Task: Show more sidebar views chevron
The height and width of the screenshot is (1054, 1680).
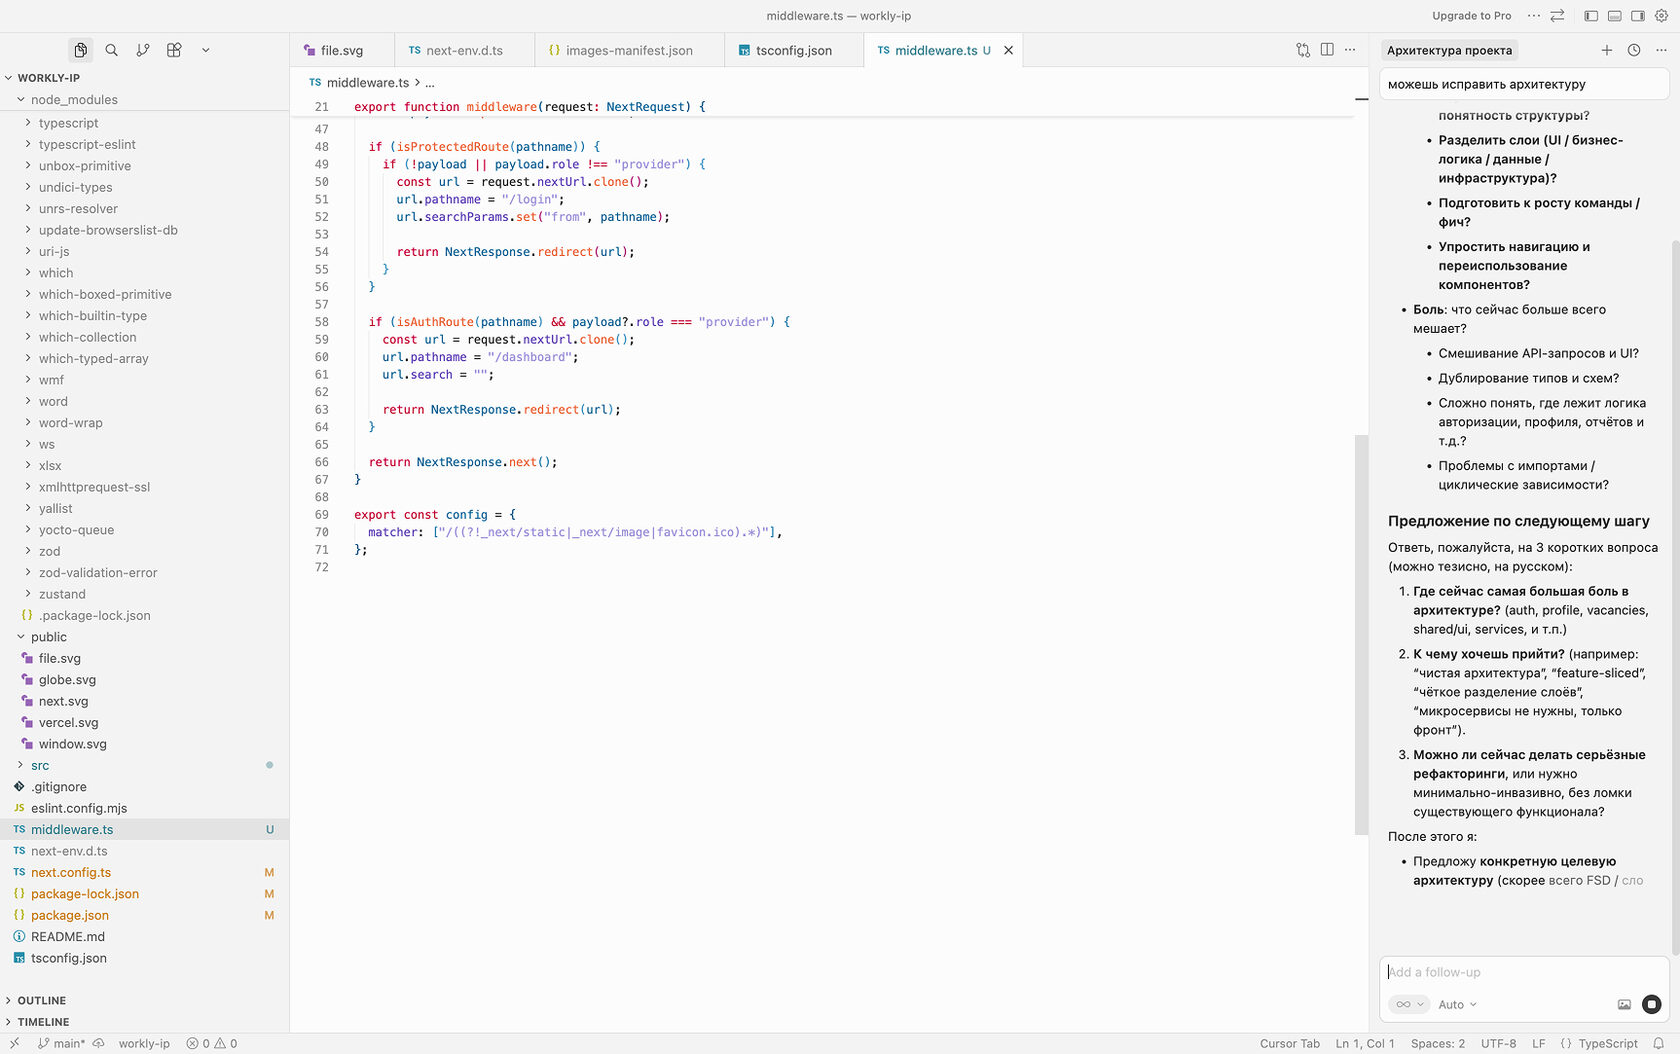Action: [x=205, y=50]
